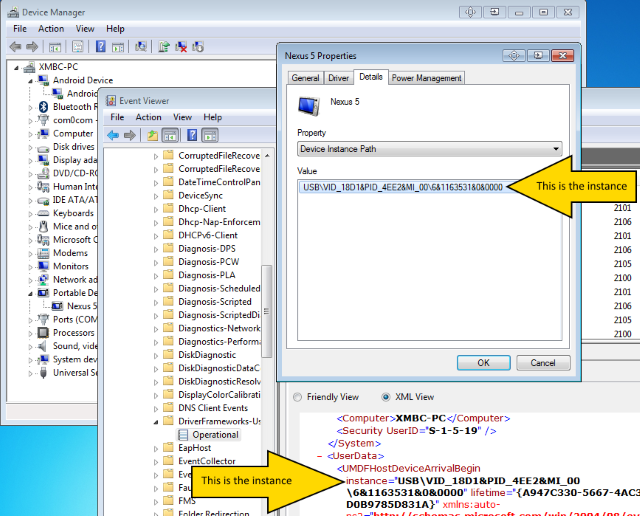Click the Forward arrow in Device Manager toolbar
Image resolution: width=640 pixels, height=516 pixels.
[x=32, y=47]
